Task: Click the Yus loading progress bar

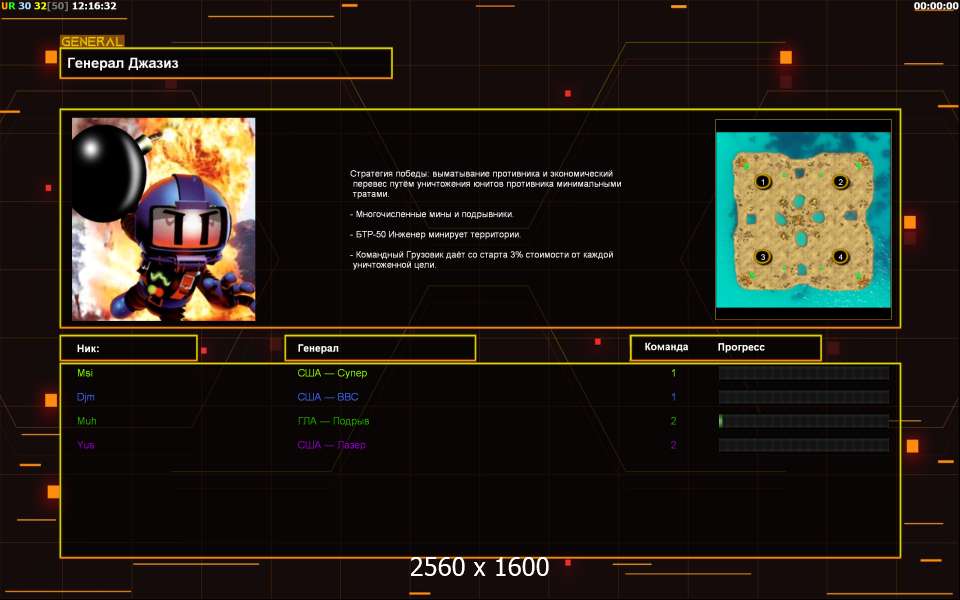Action: [x=803, y=444]
